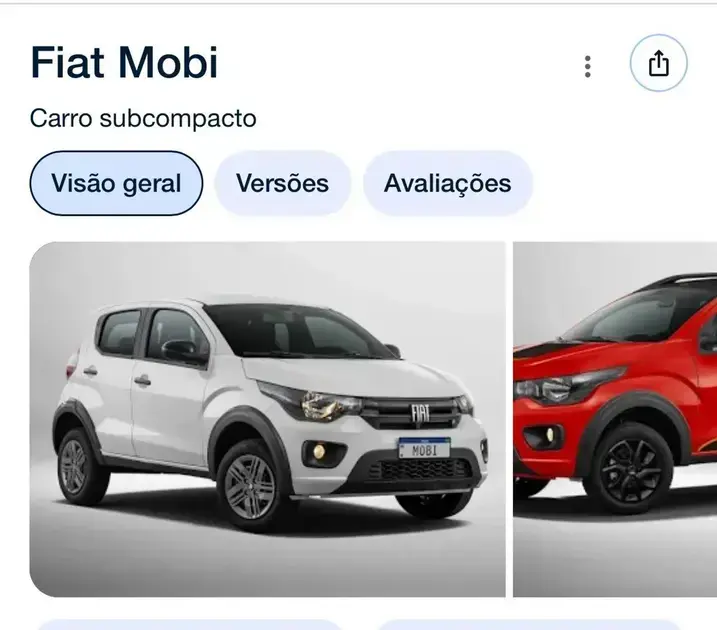This screenshot has width=717, height=630.
Task: Tap the share icon button
Action: 658,63
